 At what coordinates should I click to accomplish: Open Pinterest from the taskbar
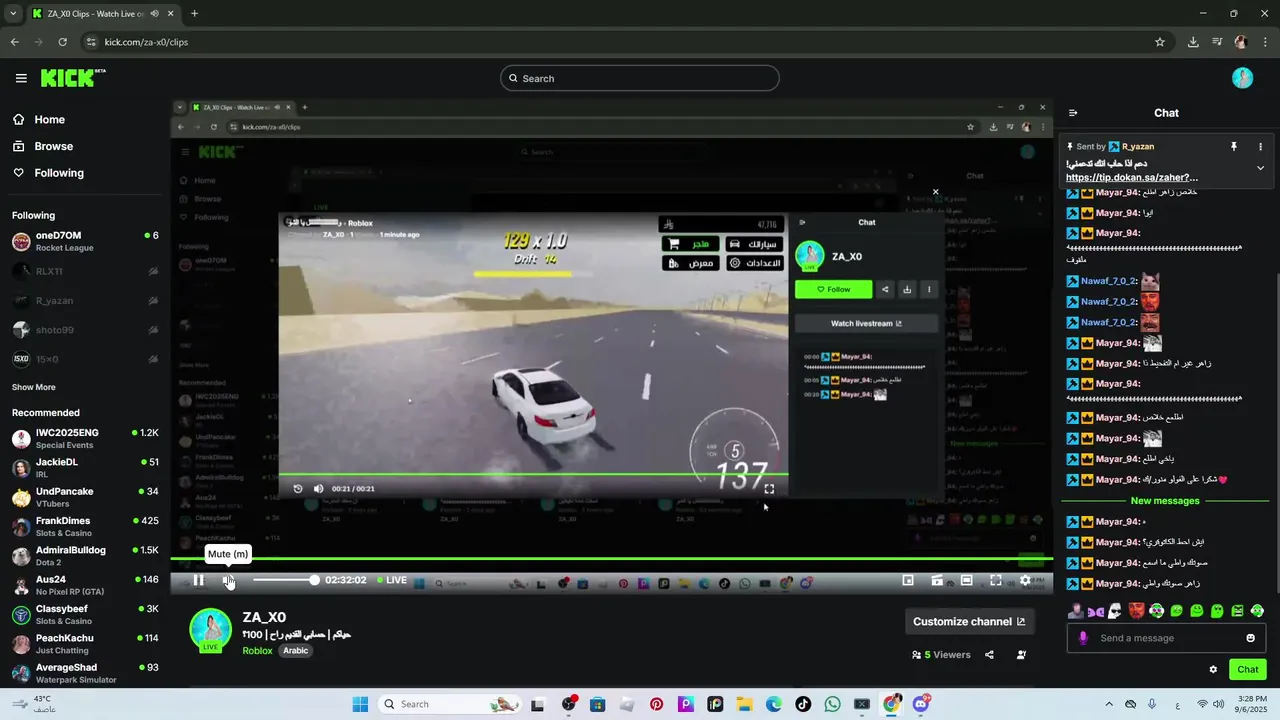[656, 704]
